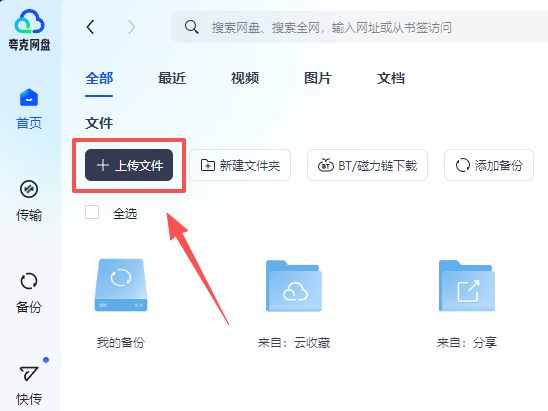Switch to the 视频 tab

245,78
